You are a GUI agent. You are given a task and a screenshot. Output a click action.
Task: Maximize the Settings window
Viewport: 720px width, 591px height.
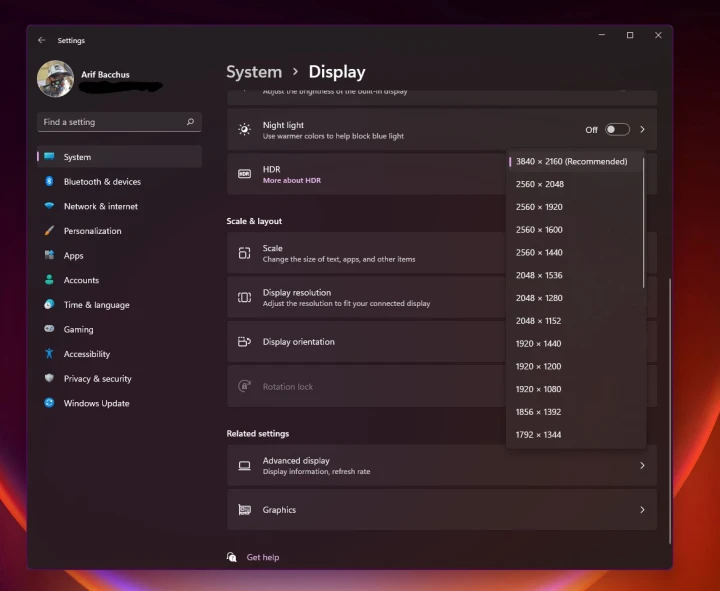[630, 35]
